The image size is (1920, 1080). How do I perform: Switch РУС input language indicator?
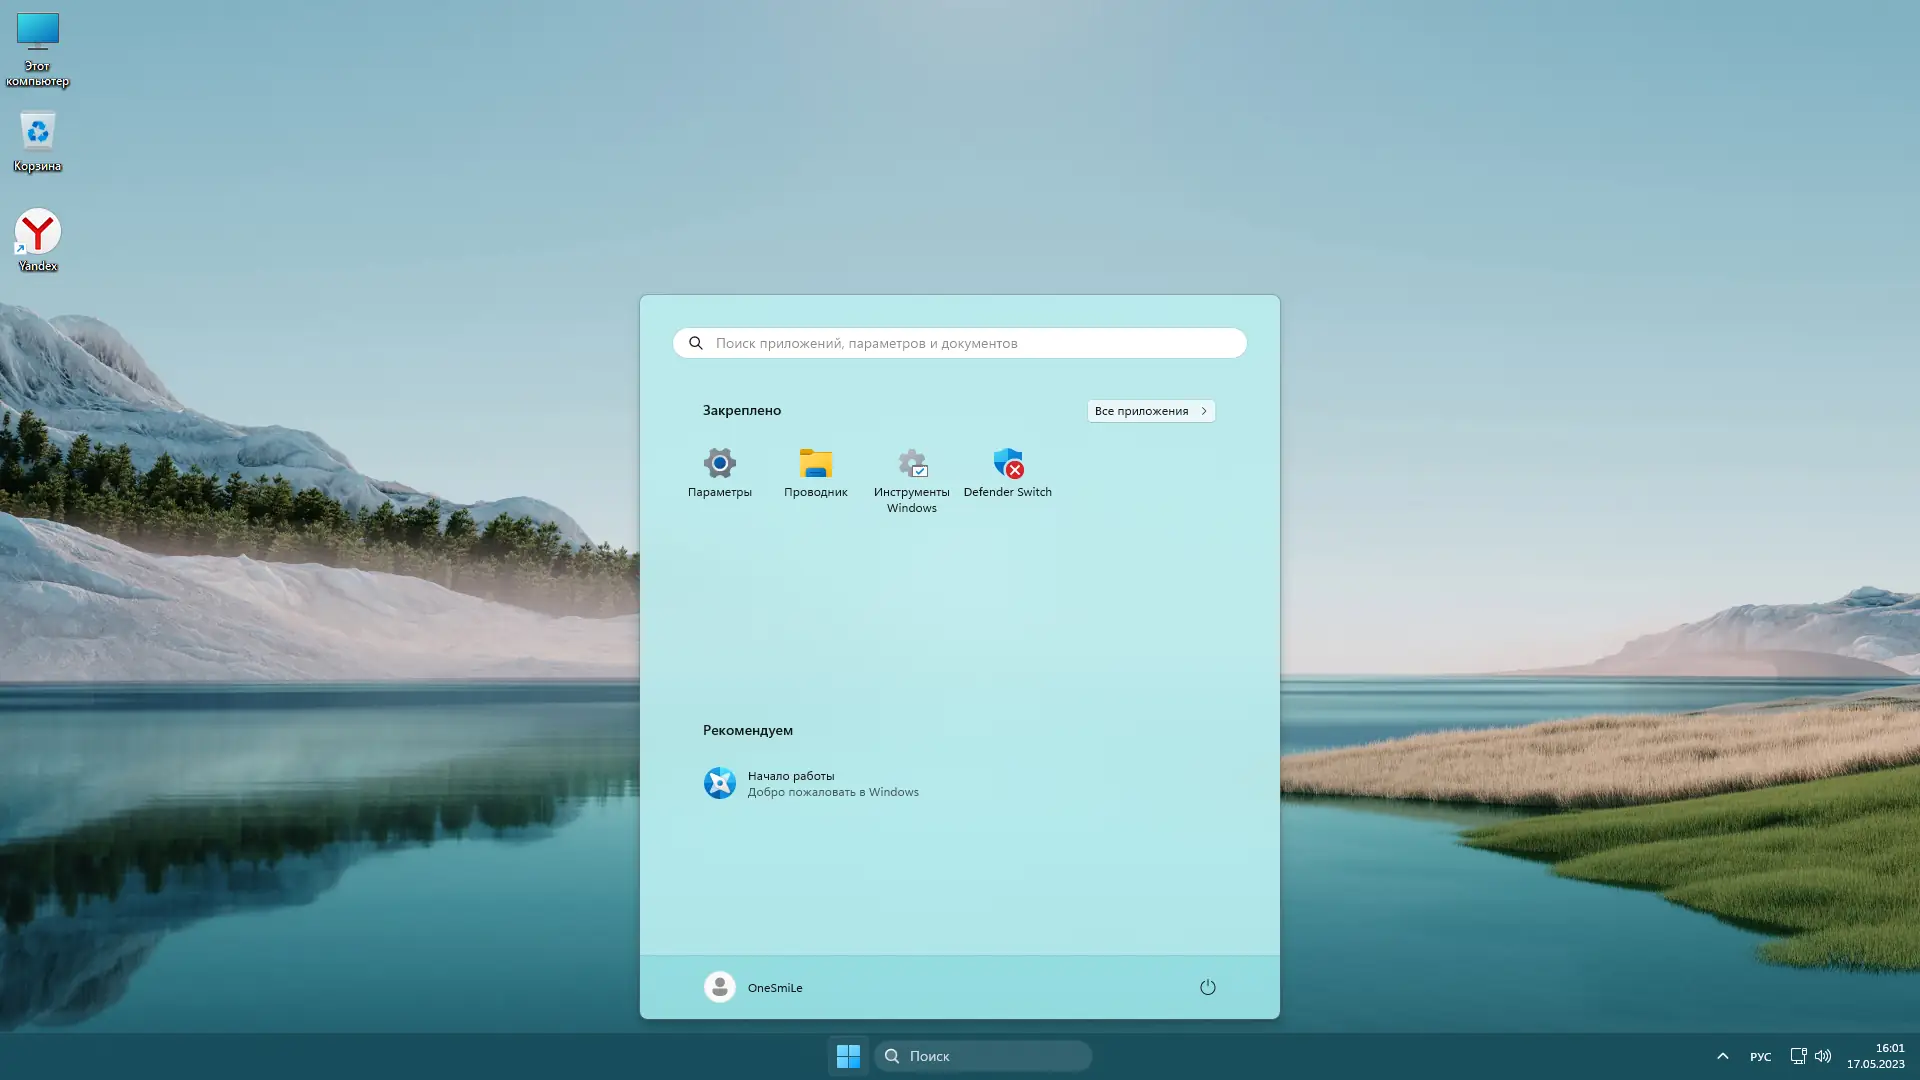[1760, 1056]
